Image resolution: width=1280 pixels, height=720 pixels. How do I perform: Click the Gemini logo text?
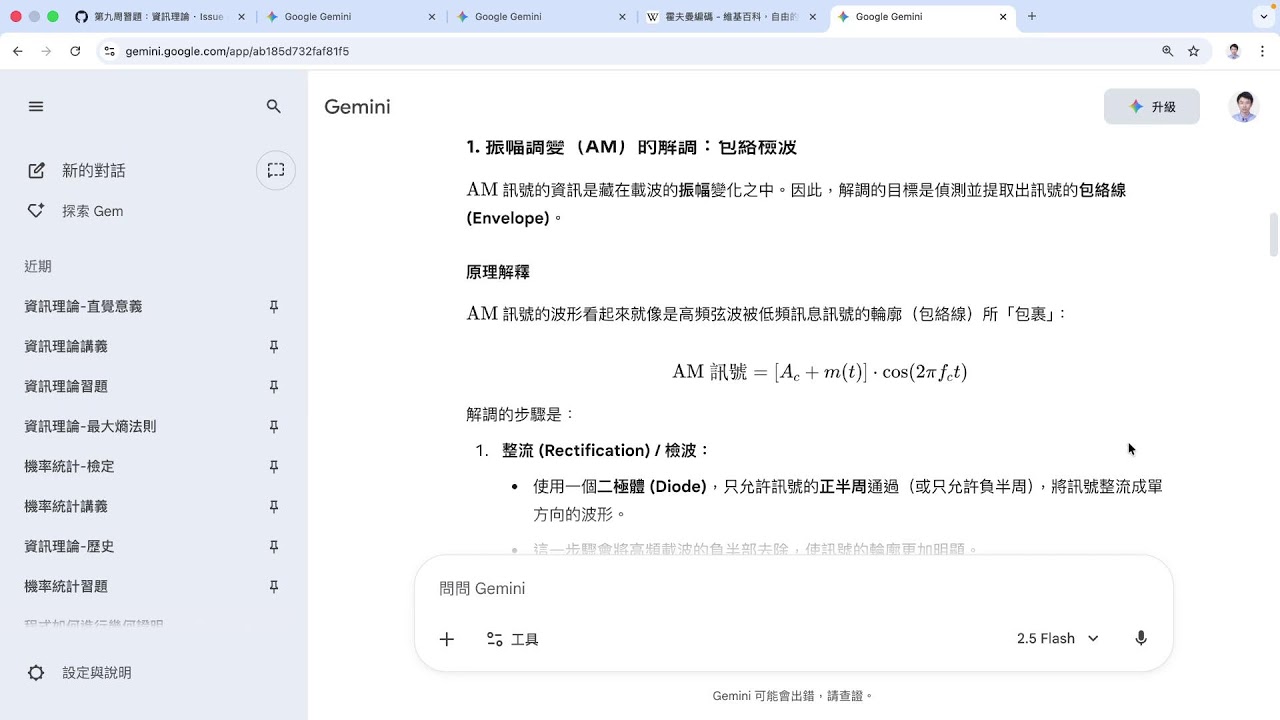tap(357, 107)
